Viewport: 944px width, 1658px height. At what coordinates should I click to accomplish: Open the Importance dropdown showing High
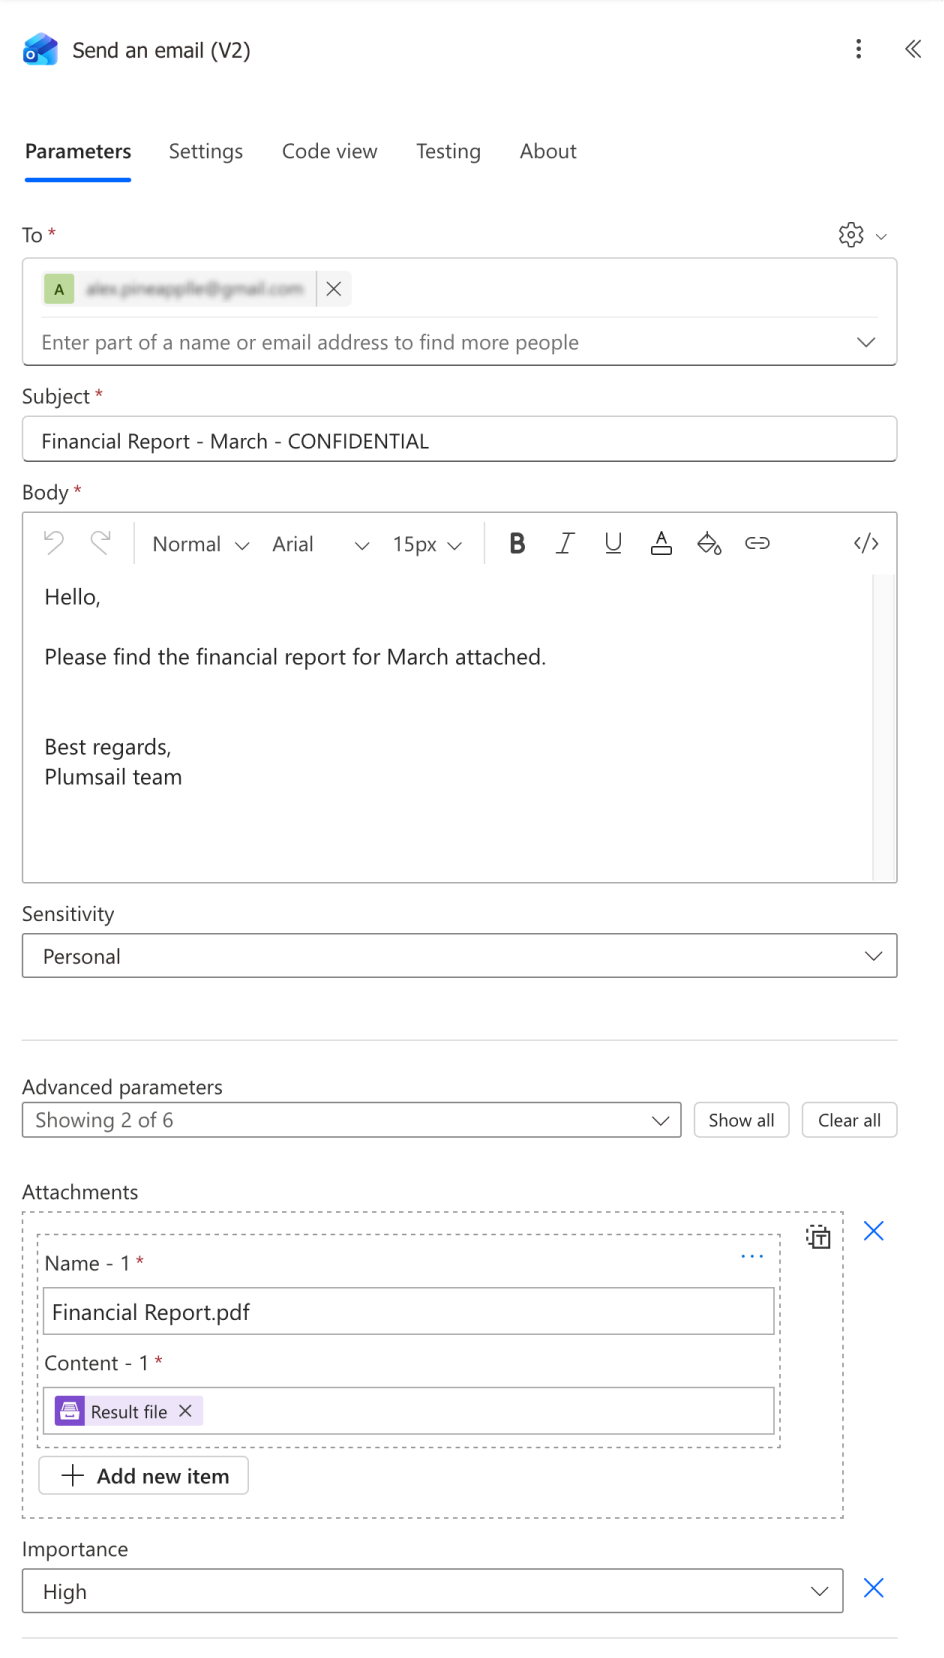(x=433, y=1591)
